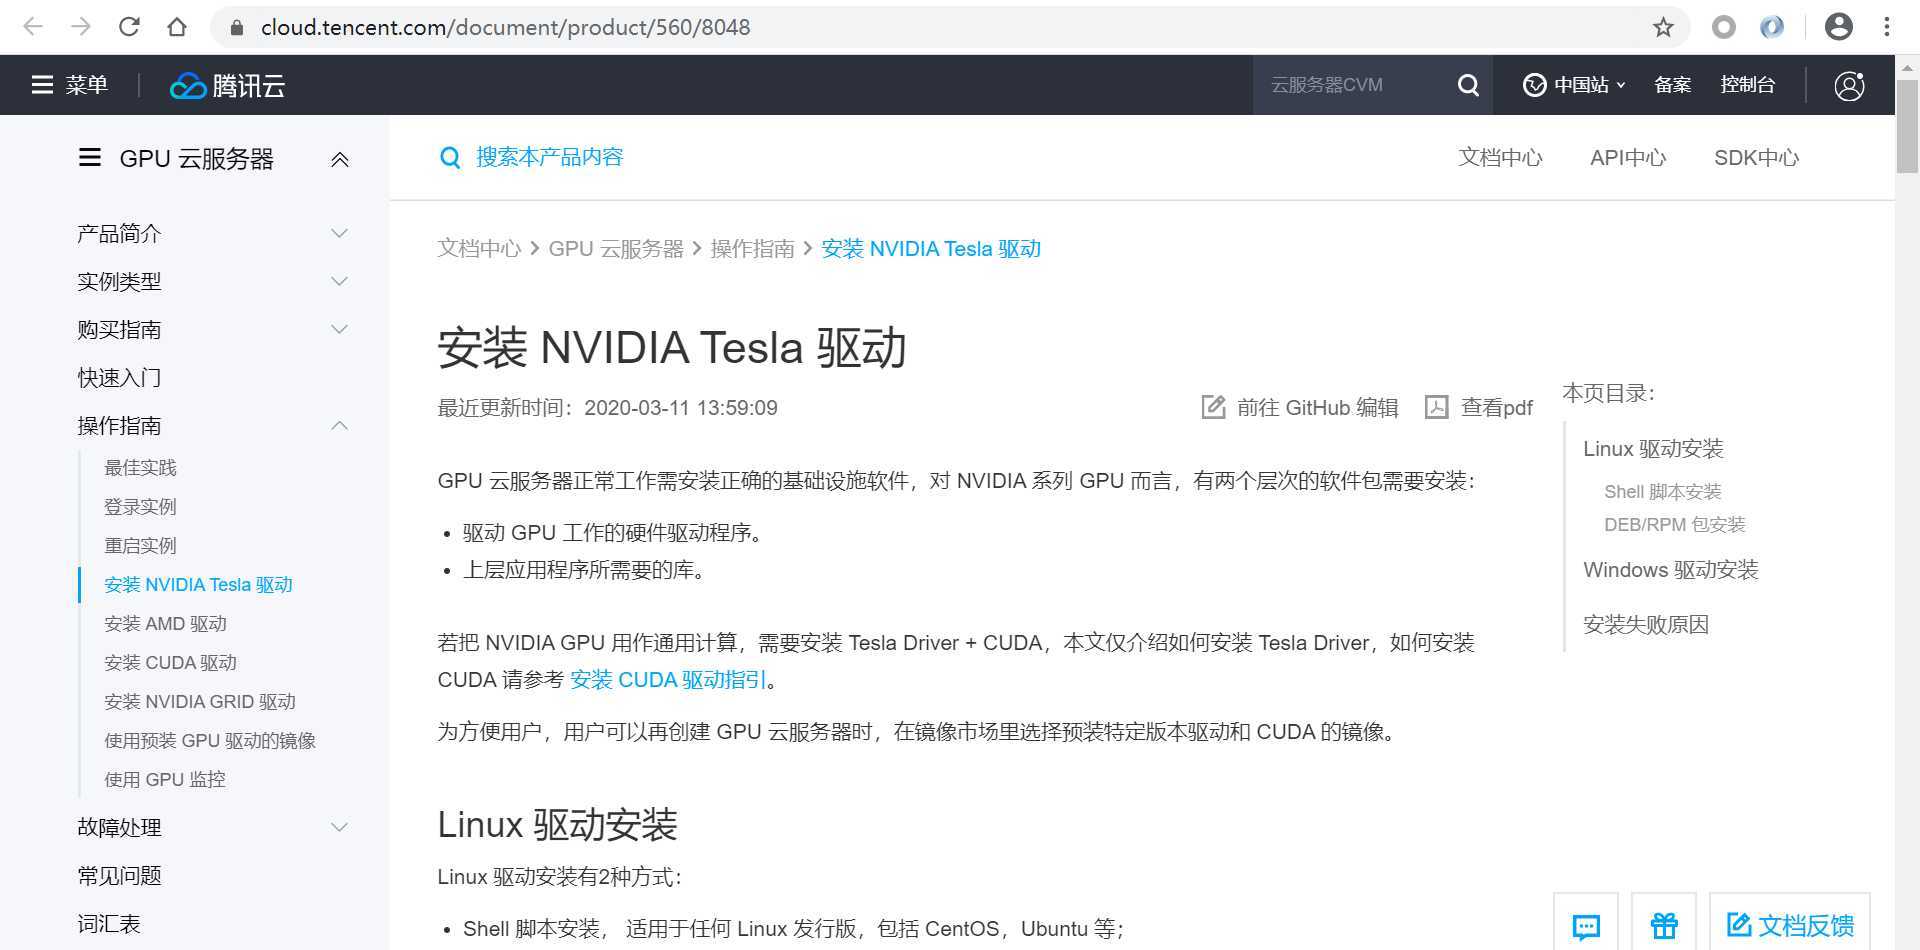Reload the page
The height and width of the screenshot is (950, 1920).
click(129, 27)
